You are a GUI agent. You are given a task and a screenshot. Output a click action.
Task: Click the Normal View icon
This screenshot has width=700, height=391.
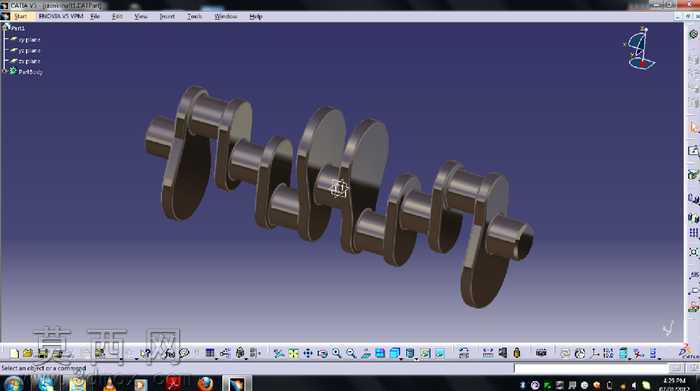point(366,354)
